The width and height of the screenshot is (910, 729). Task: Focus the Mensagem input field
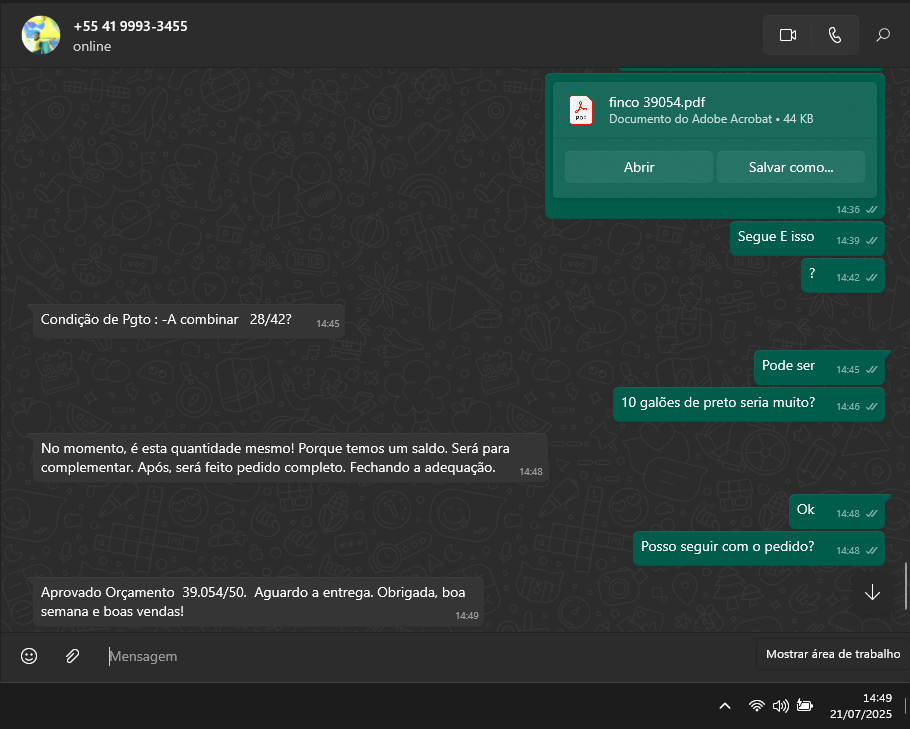tap(420, 656)
